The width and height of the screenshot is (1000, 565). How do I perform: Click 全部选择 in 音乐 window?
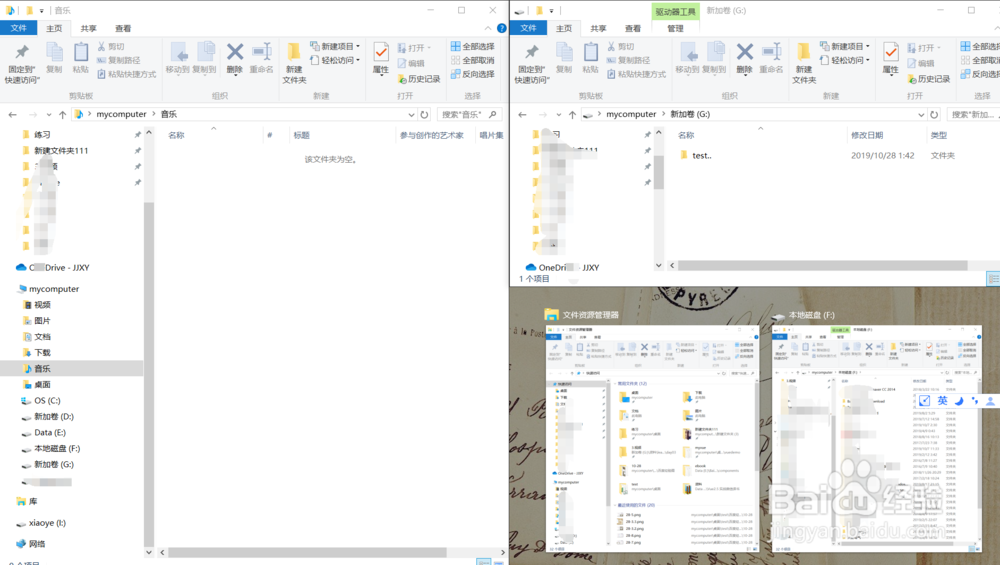click(x=473, y=47)
